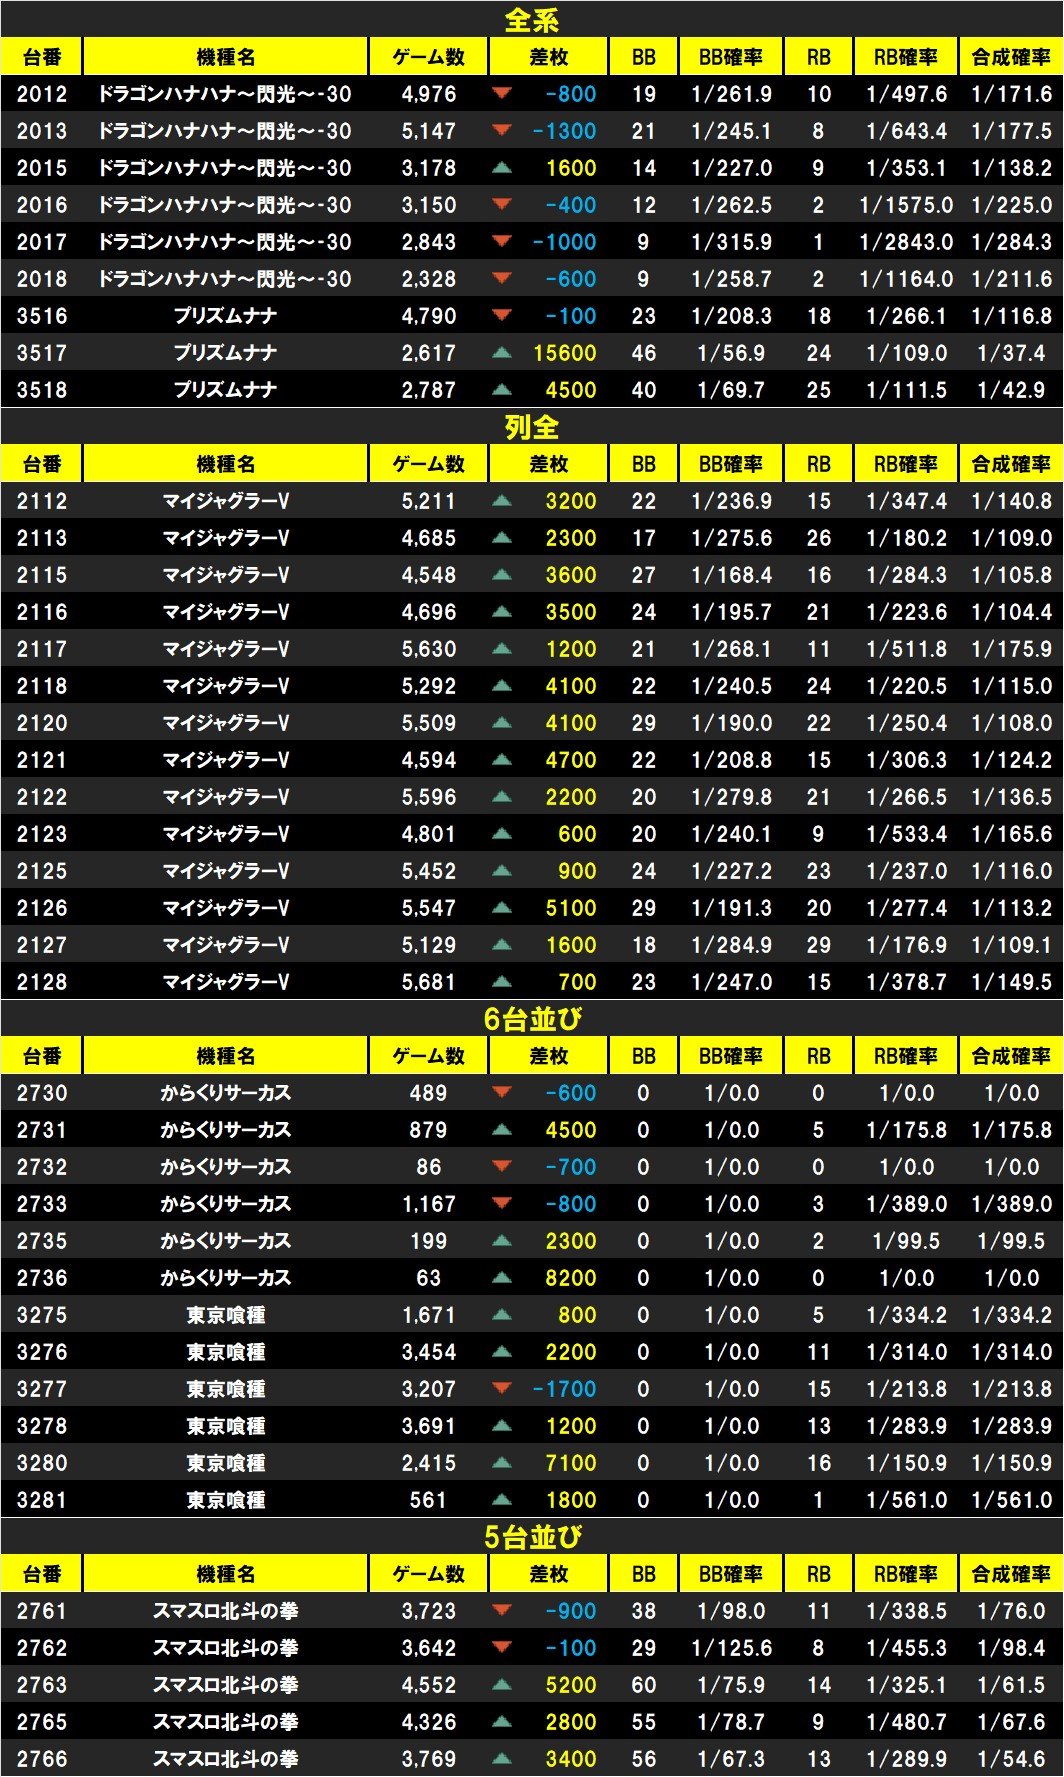Click the -1700 difference value
Viewport: 1064px width, 1777px height.
tap(565, 1389)
